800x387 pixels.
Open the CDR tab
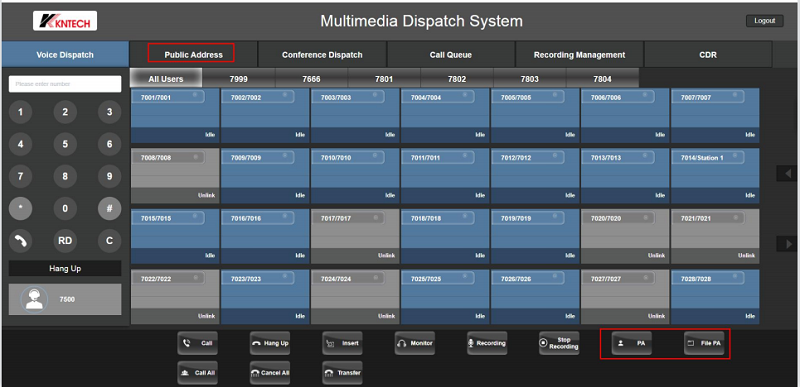708,55
